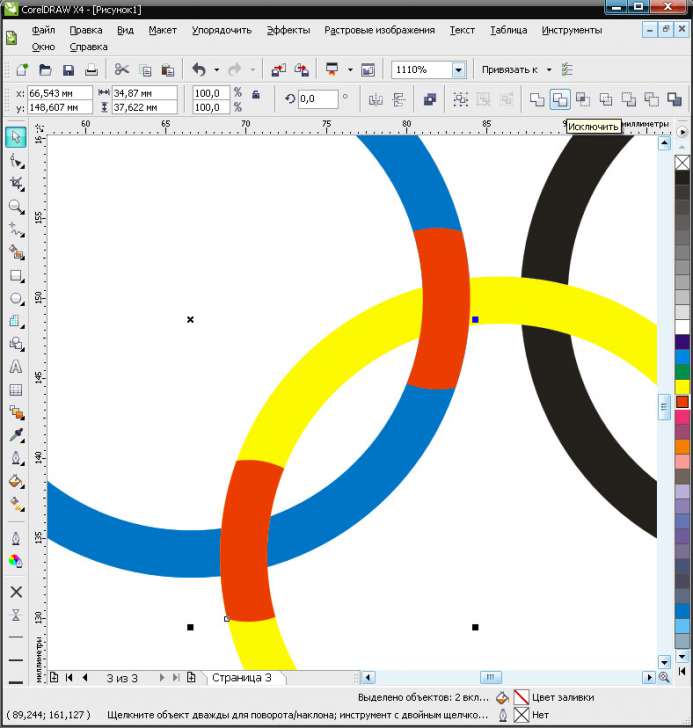The width and height of the screenshot is (693, 728).
Task: Open the Упорядочить menu
Action: coord(221,30)
